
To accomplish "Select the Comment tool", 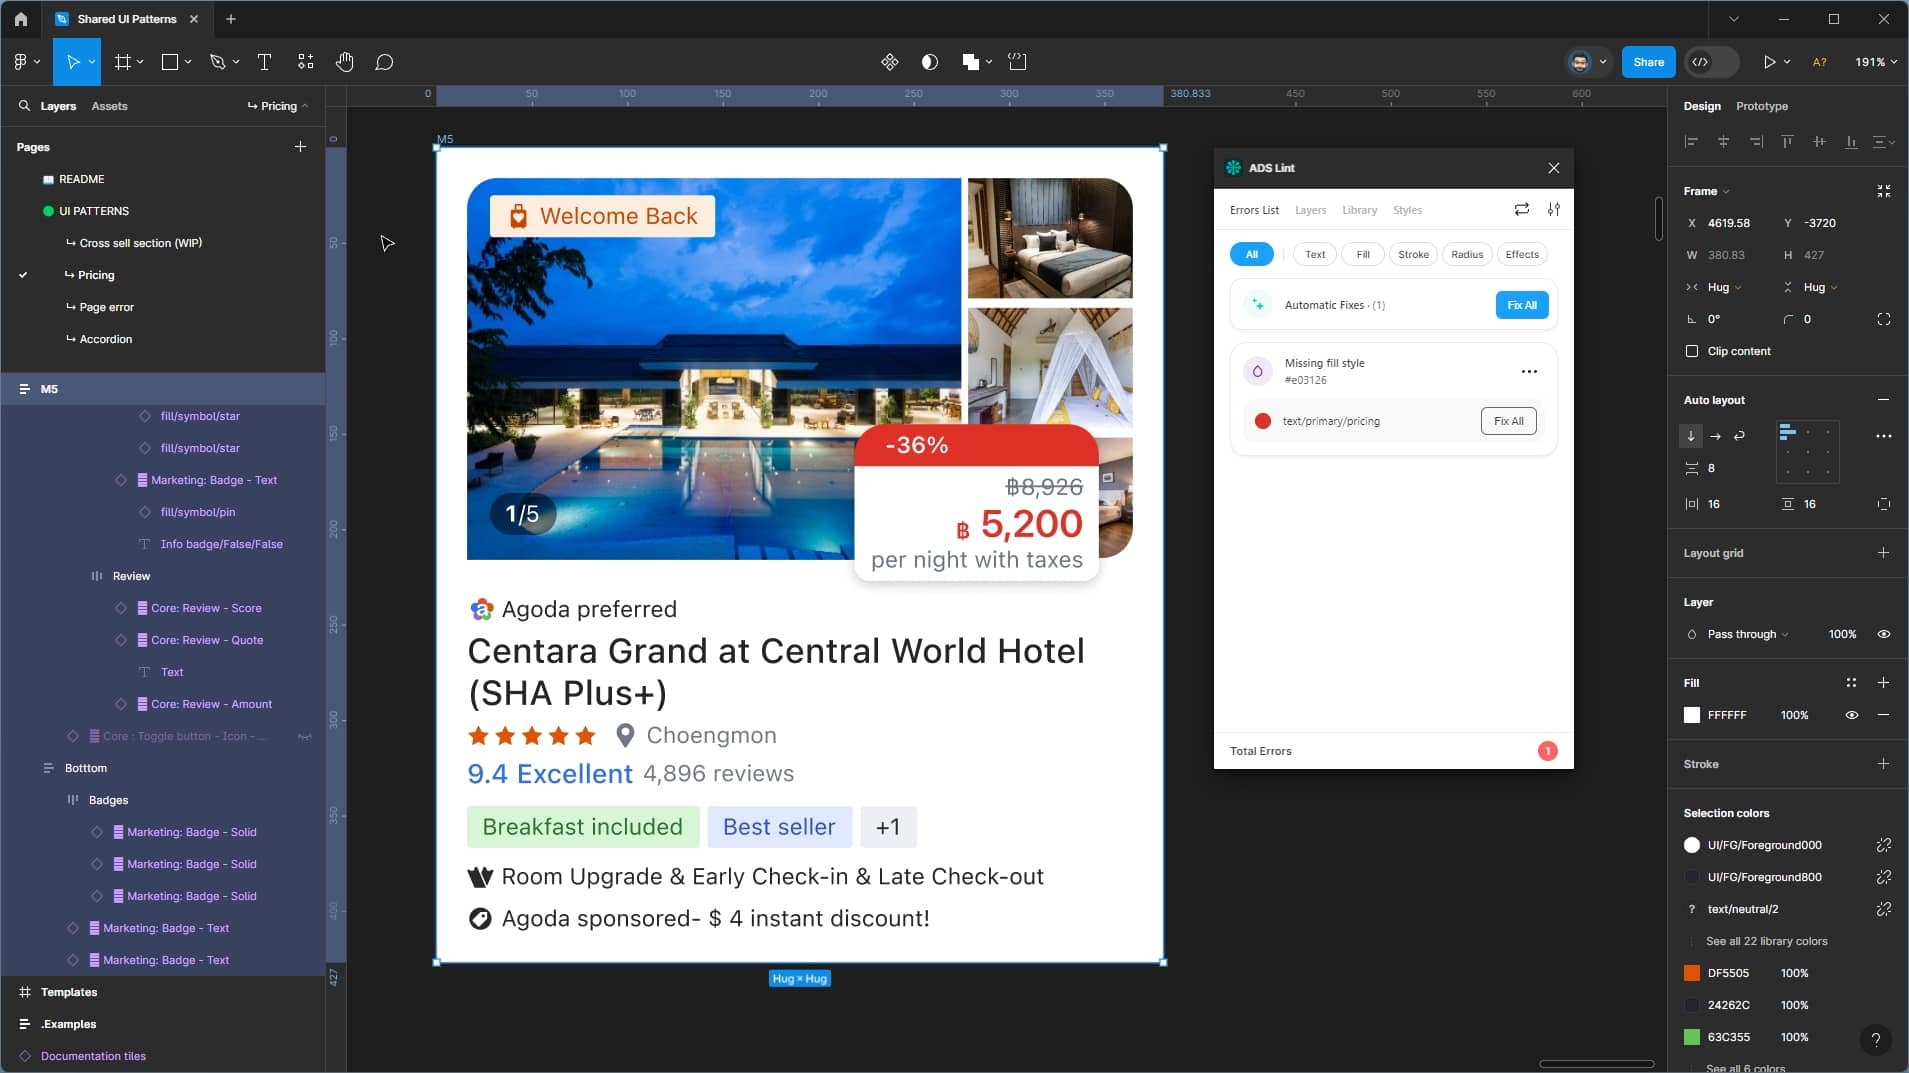I will 384,62.
